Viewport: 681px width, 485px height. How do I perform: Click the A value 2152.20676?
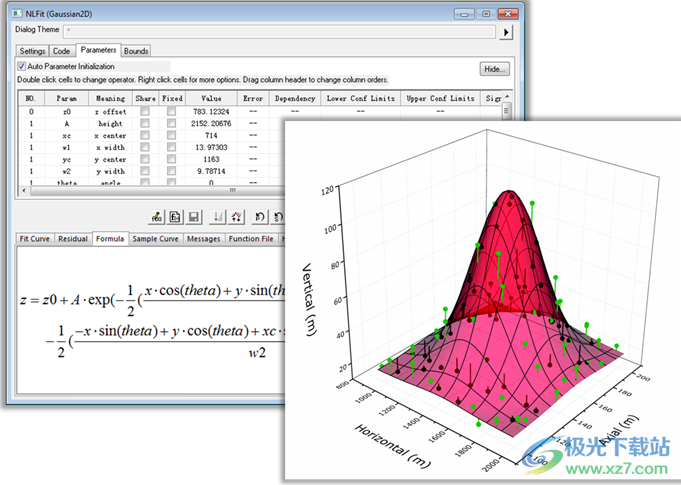[211, 124]
